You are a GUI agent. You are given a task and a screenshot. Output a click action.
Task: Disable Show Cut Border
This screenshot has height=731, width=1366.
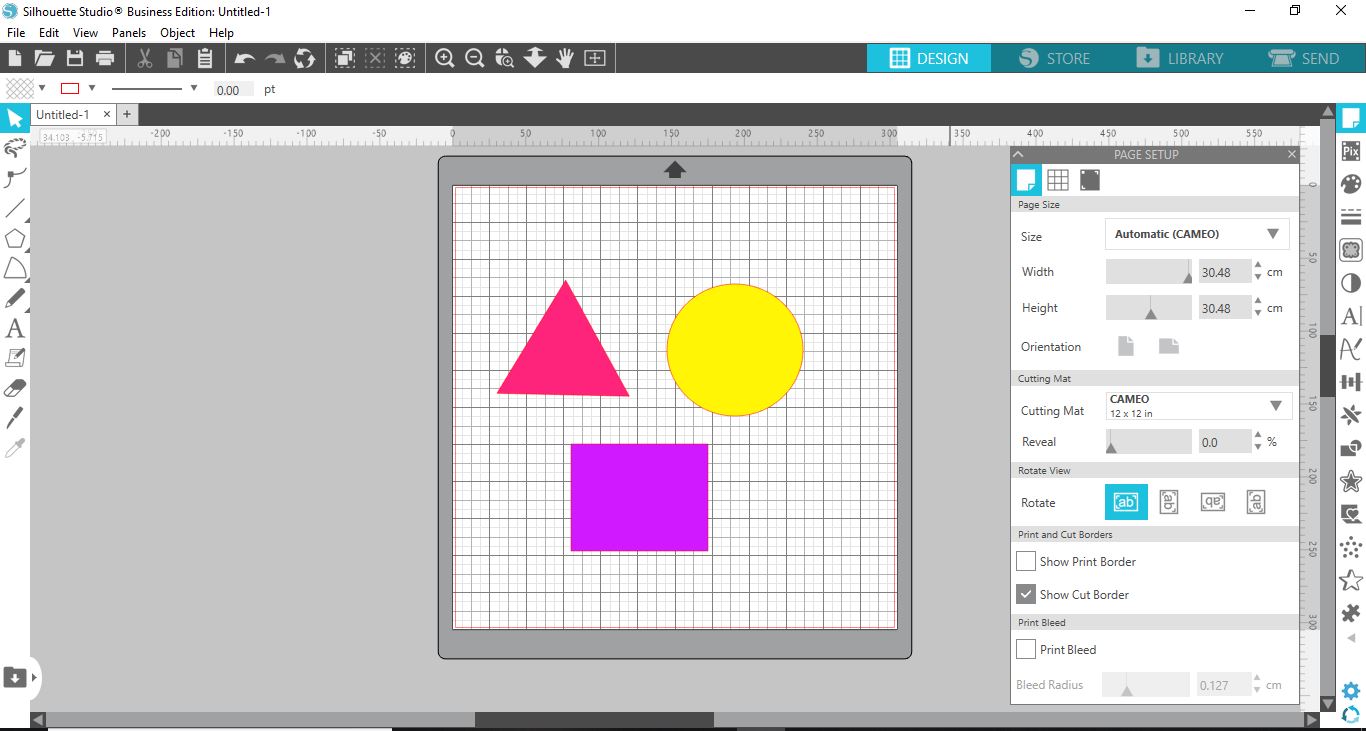pyautogui.click(x=1025, y=594)
